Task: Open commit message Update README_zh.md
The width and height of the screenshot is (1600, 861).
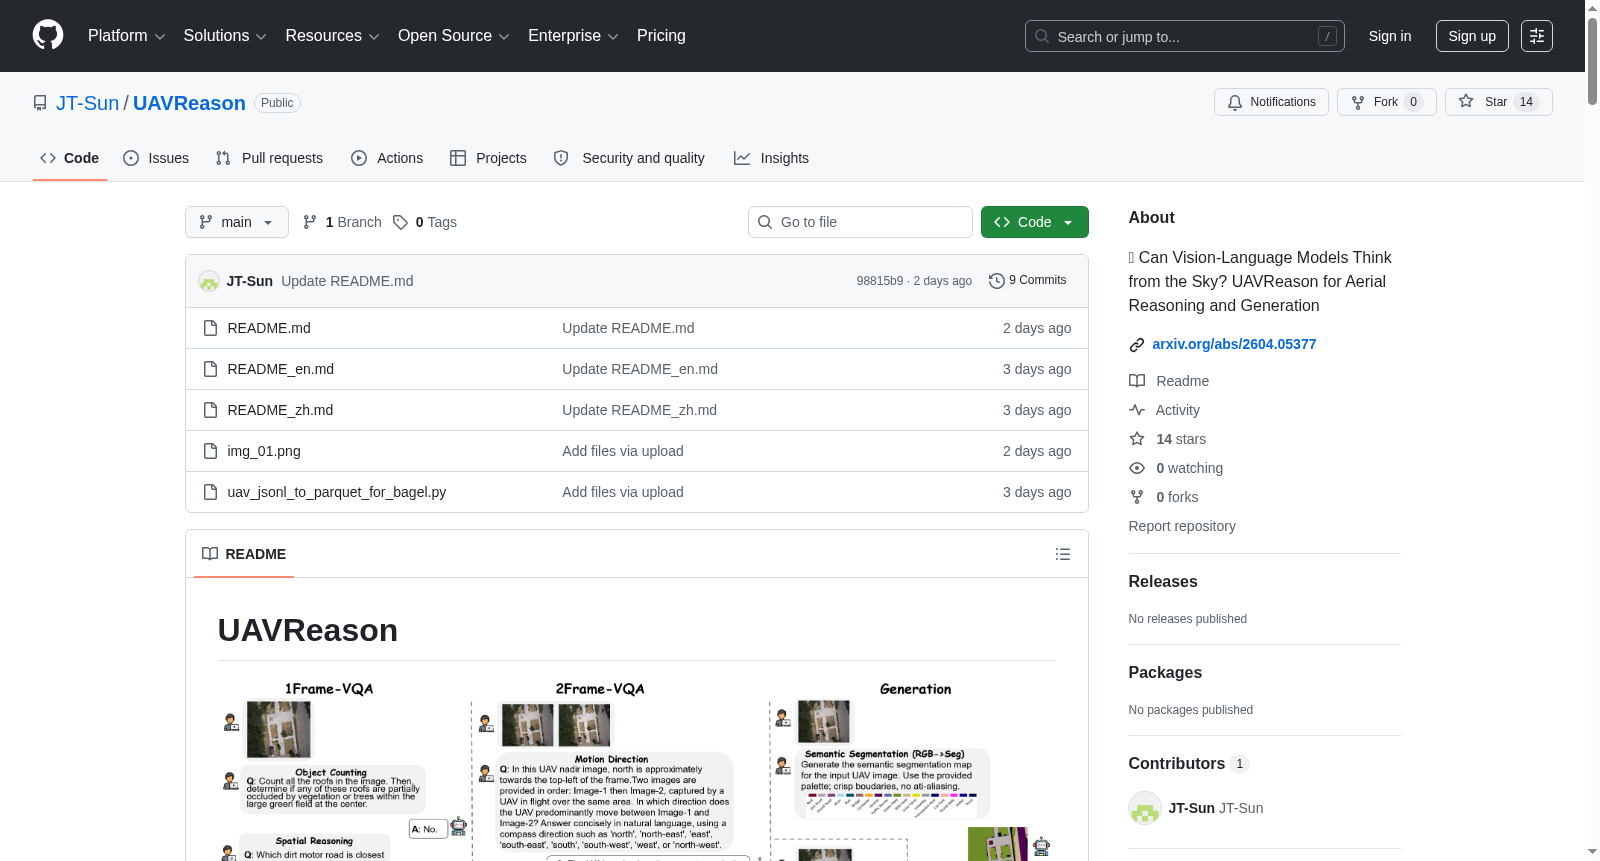Action: [639, 410]
